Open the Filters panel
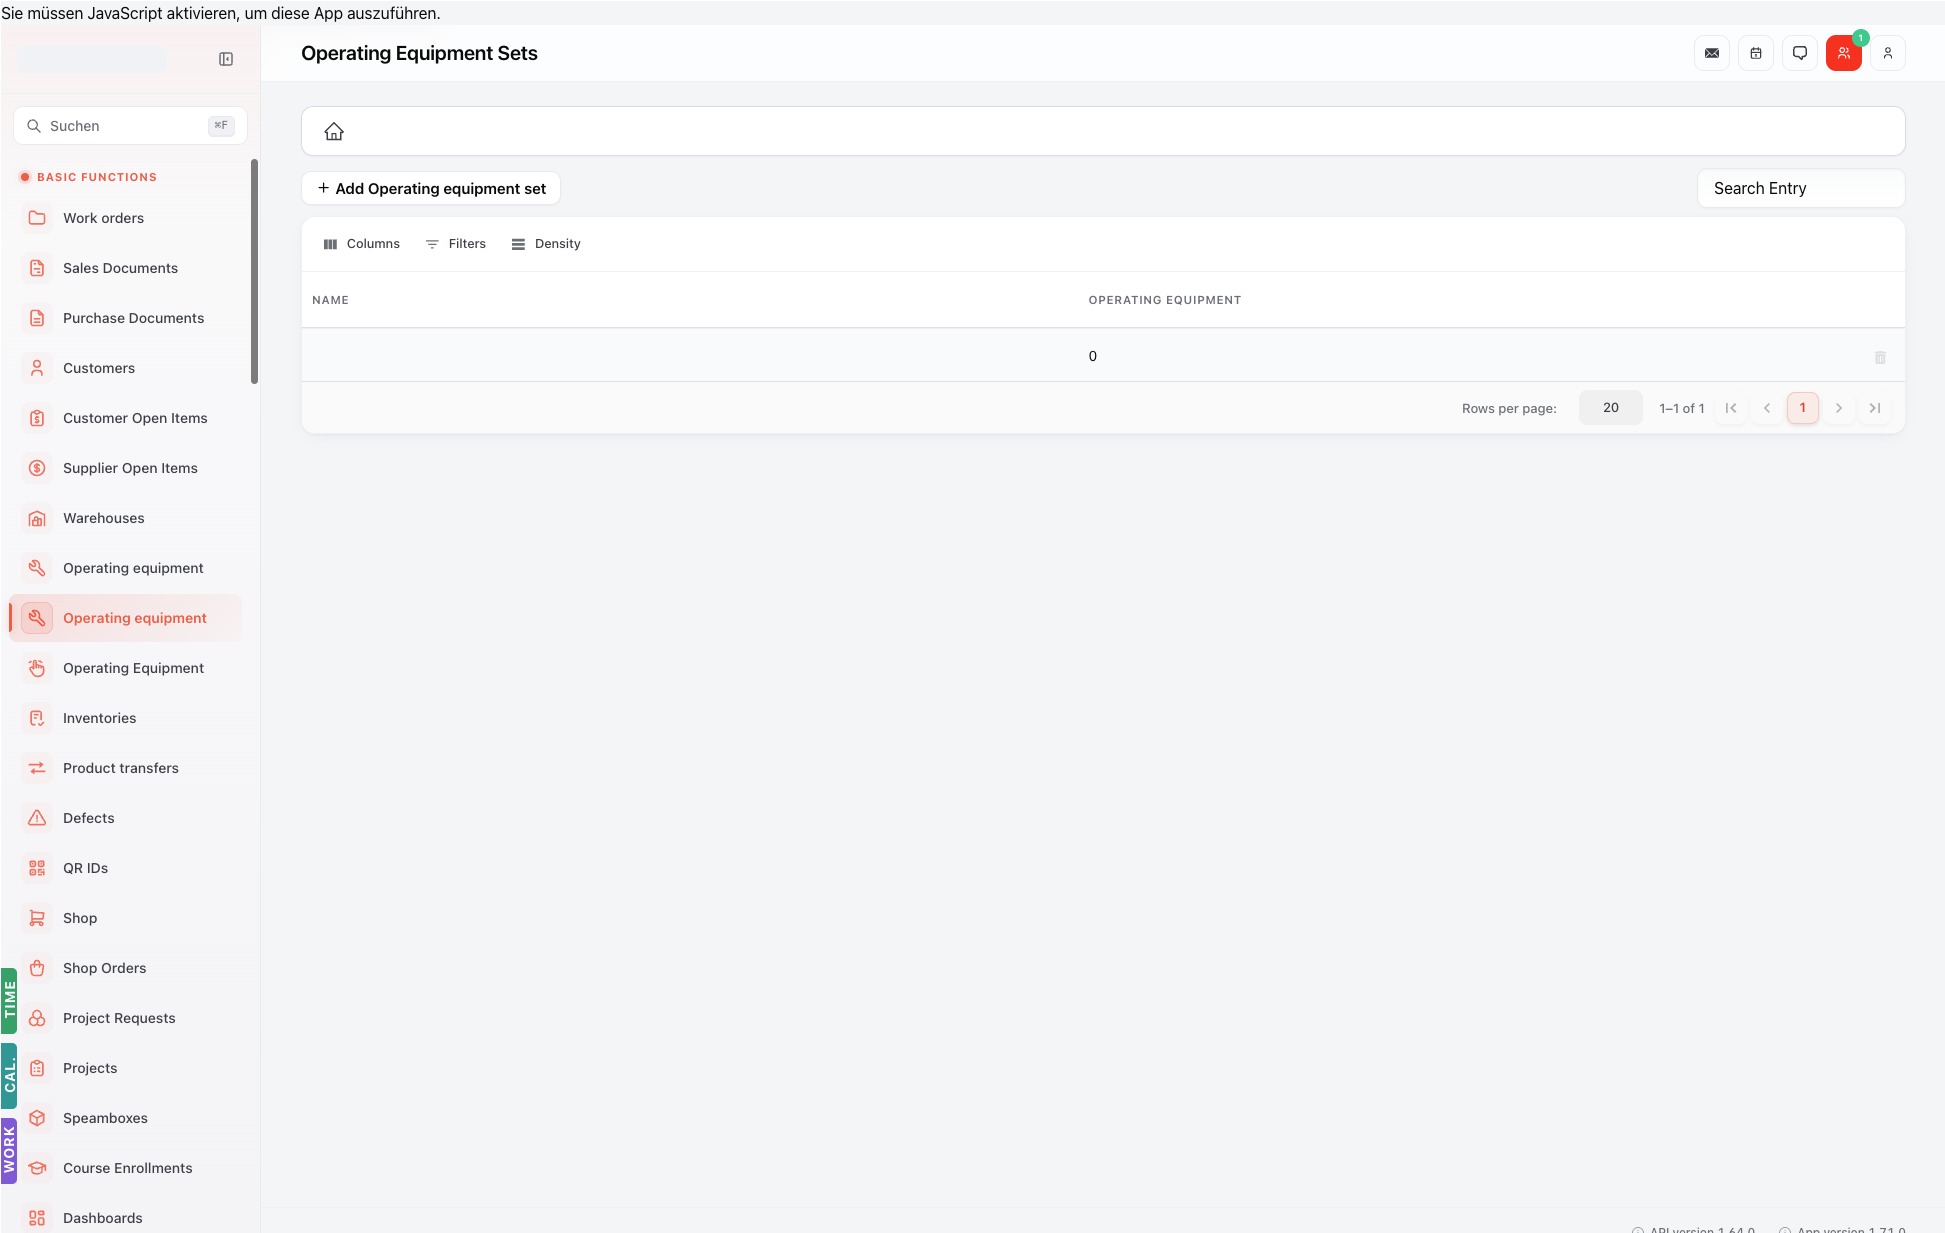Screen dimensions: 1945x1233 (455, 244)
